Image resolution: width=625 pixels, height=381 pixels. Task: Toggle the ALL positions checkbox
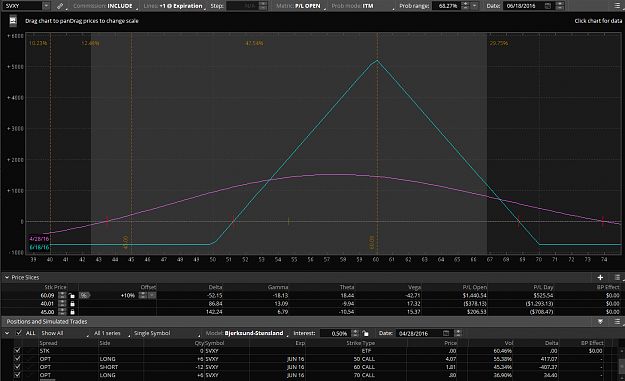(x=19, y=333)
